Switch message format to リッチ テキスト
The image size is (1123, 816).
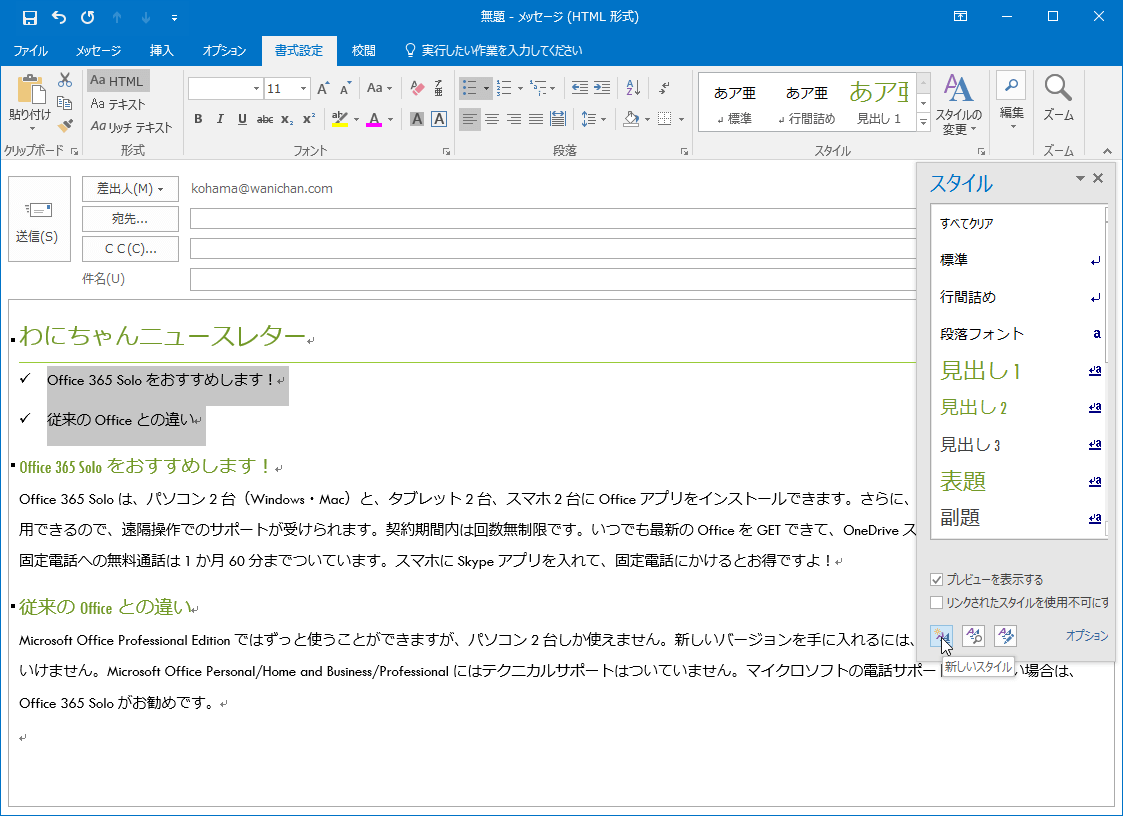132,127
